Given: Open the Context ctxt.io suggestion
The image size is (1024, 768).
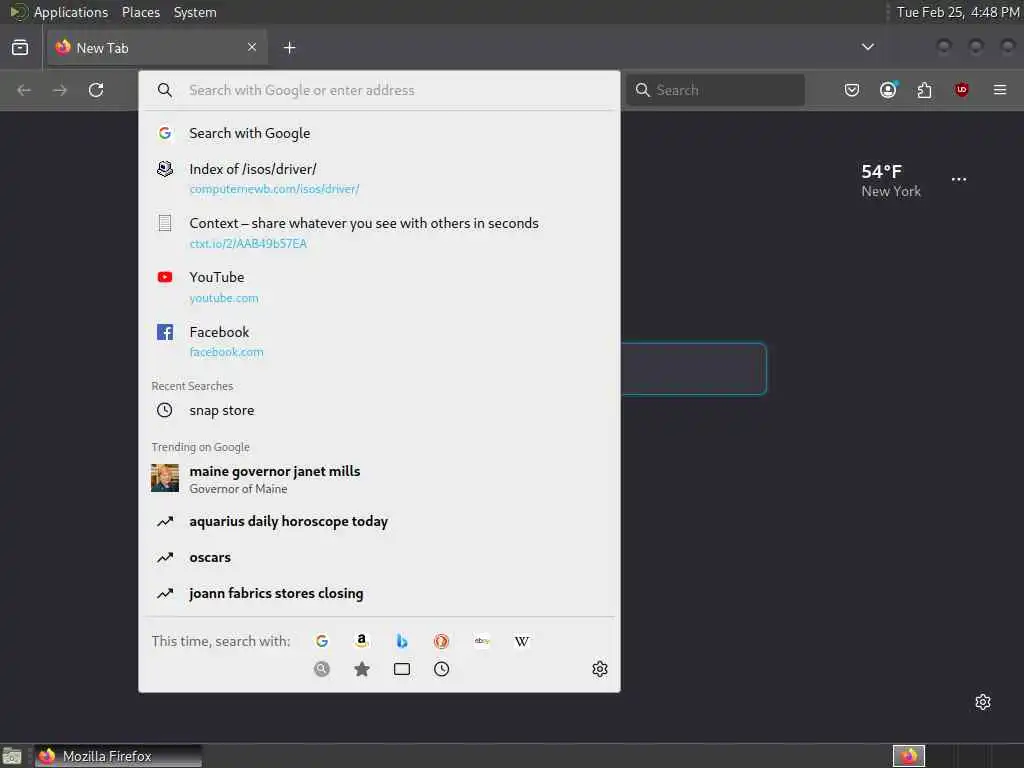Looking at the screenshot, I should click(379, 233).
